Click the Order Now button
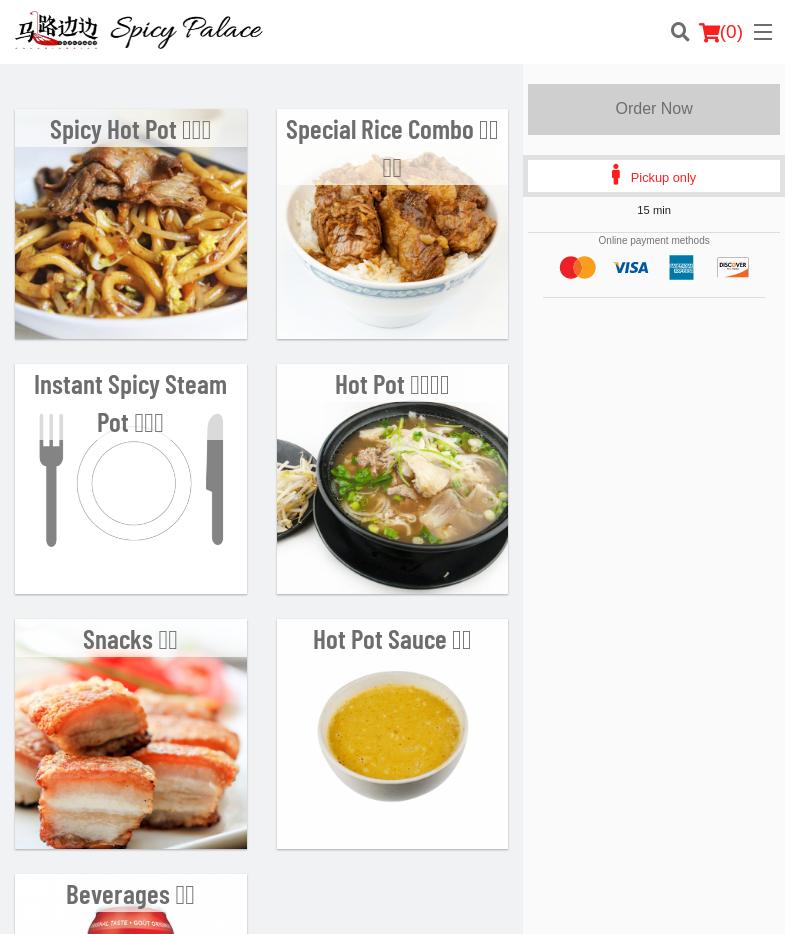 pyautogui.click(x=654, y=109)
